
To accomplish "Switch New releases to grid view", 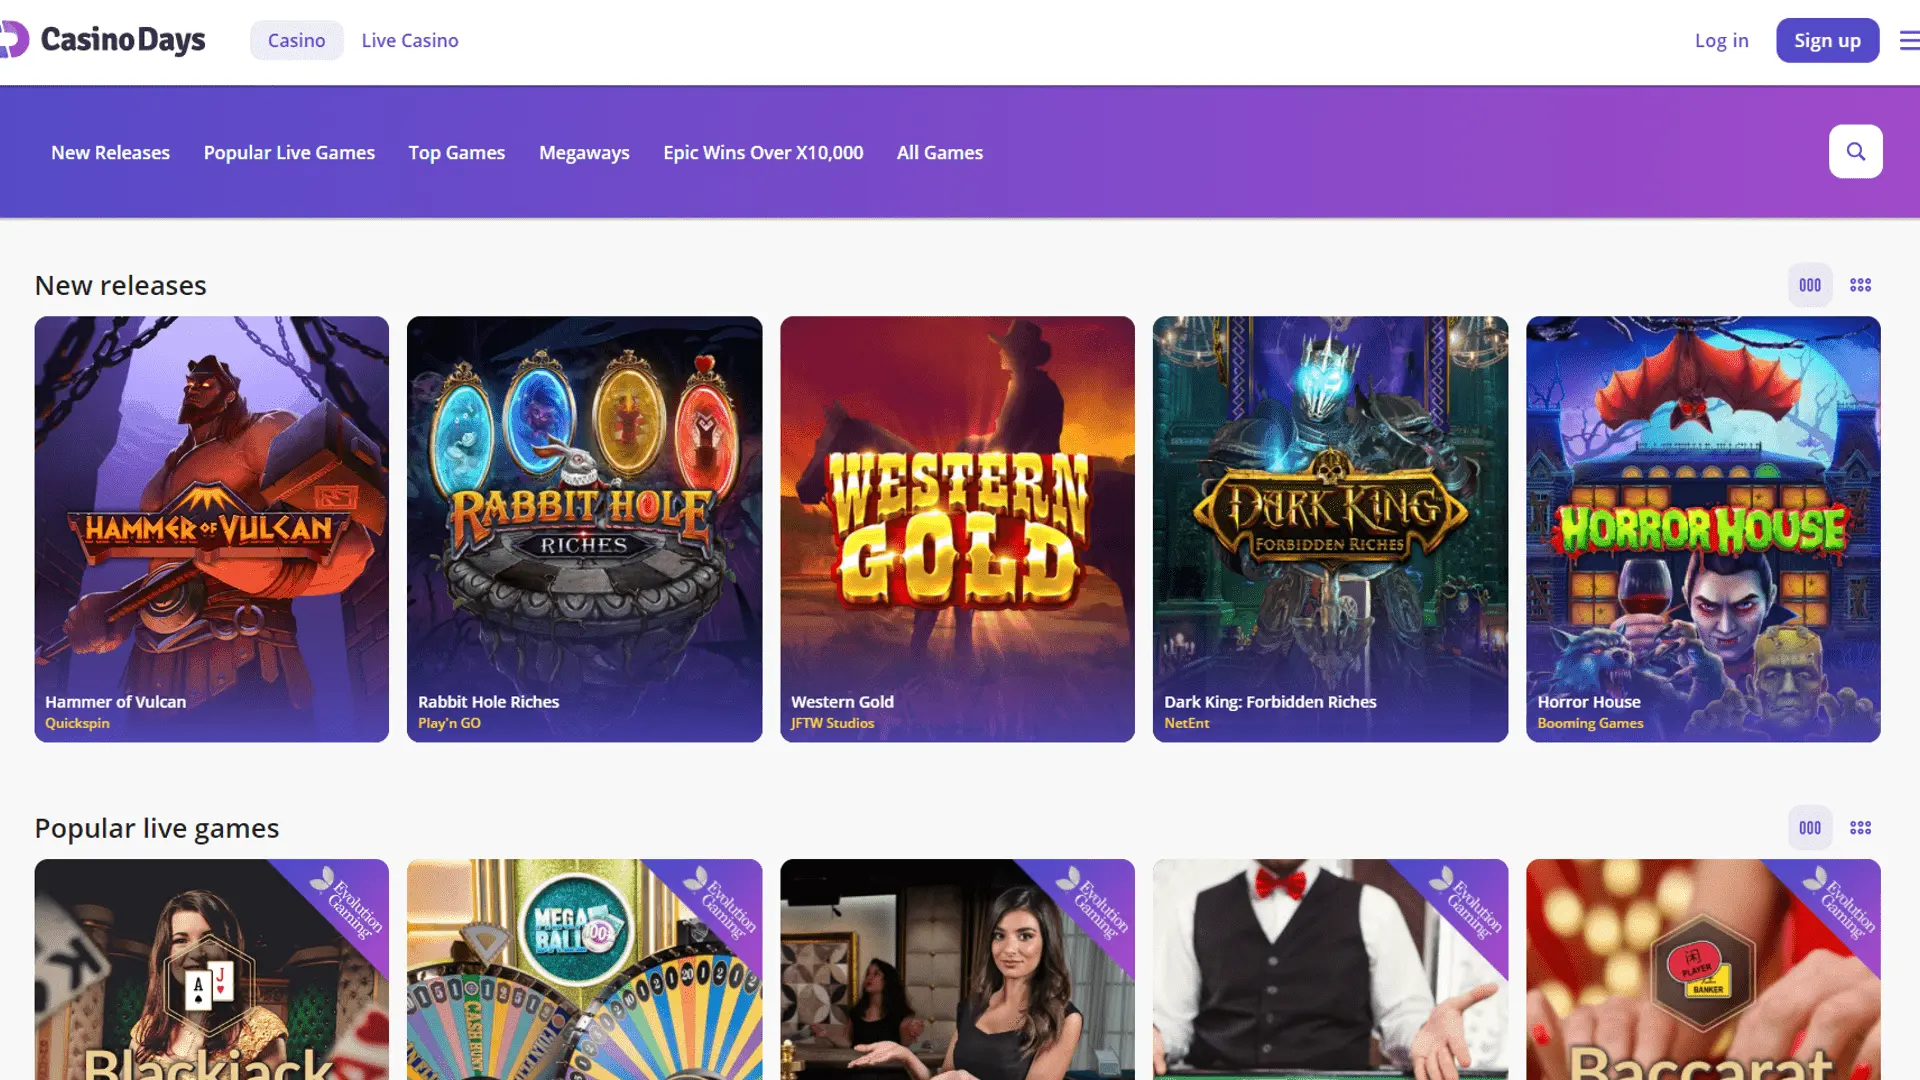I will point(1860,285).
